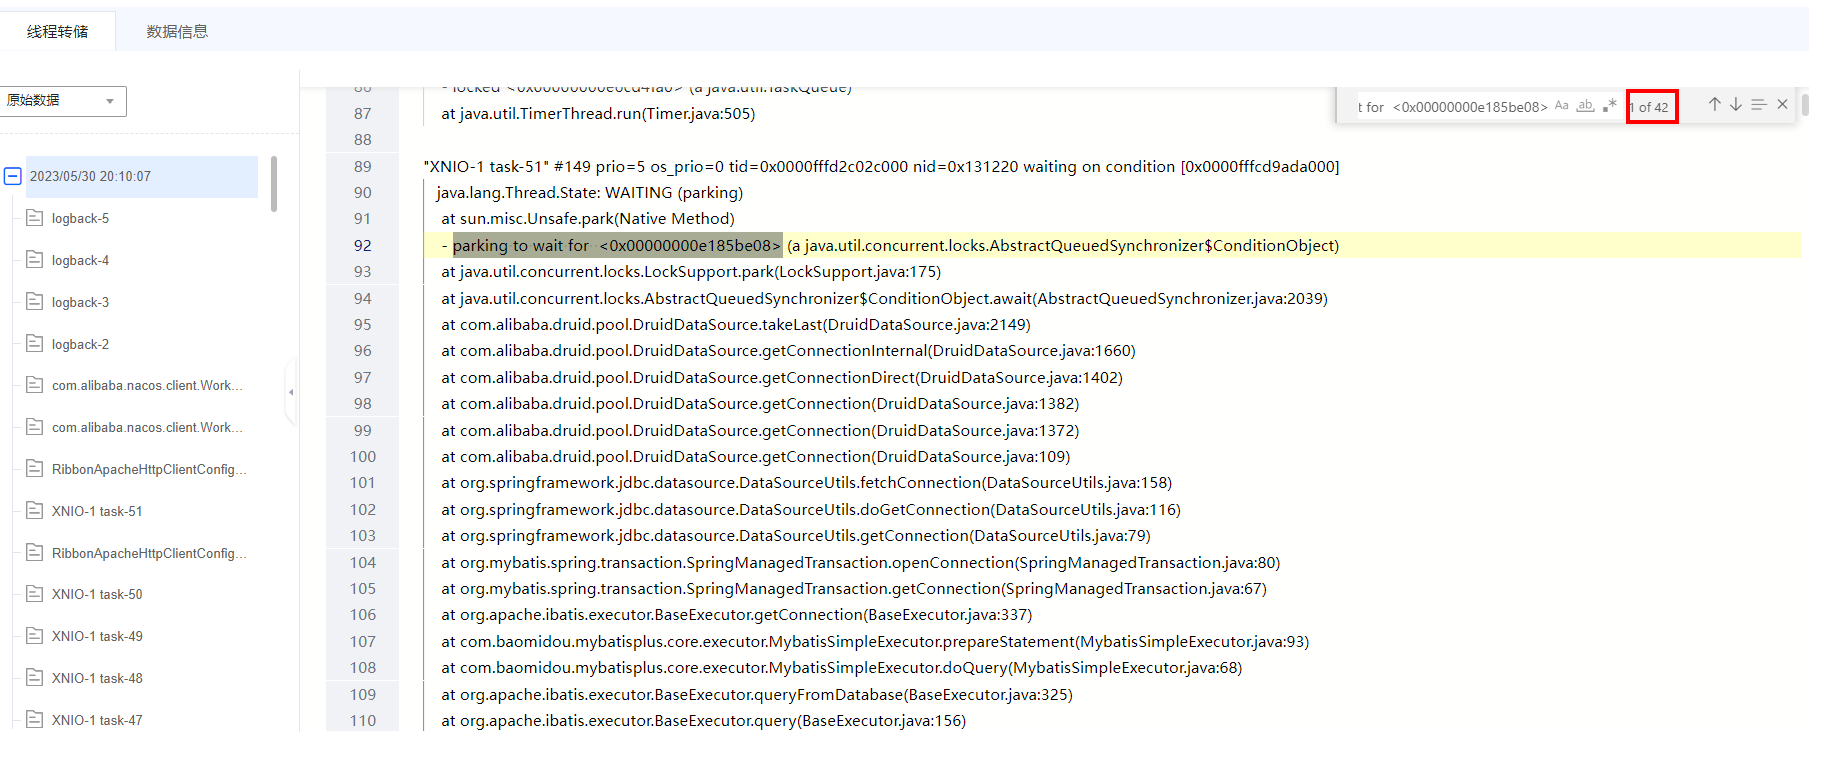The width and height of the screenshot is (1824, 761).
Task: Collapse the 2023/05/30 20:10:07 tree node
Action: point(13,177)
